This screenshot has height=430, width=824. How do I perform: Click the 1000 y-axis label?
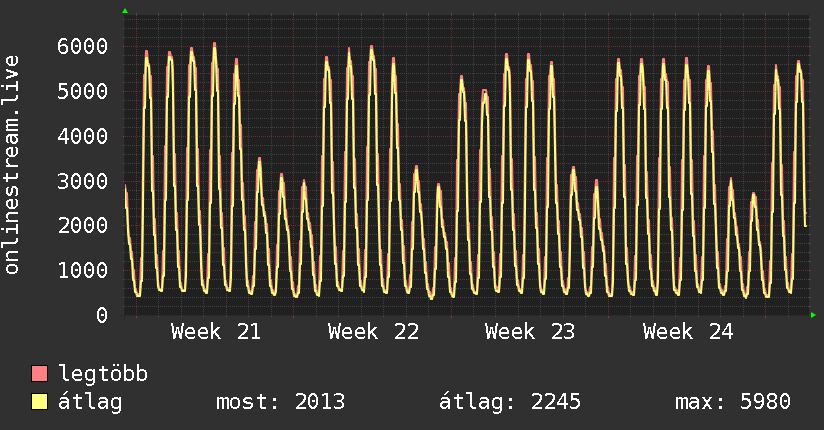(83, 270)
